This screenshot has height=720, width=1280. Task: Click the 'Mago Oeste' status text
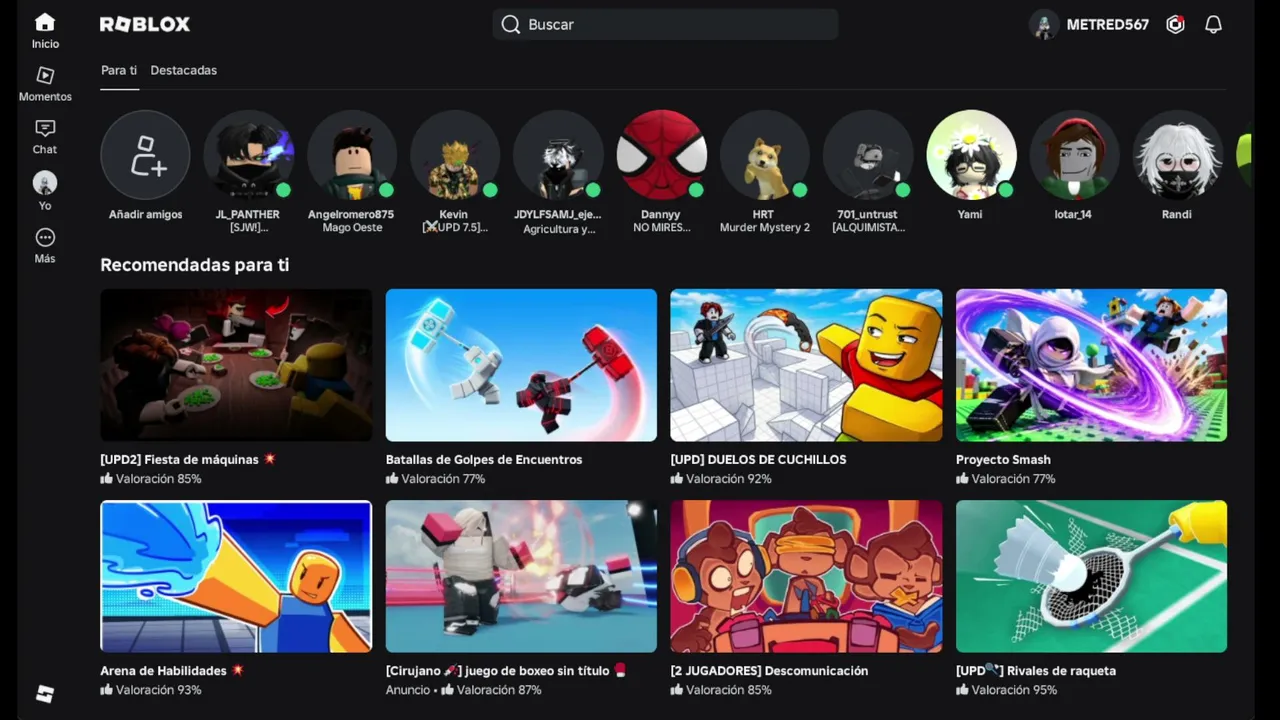tap(352, 228)
